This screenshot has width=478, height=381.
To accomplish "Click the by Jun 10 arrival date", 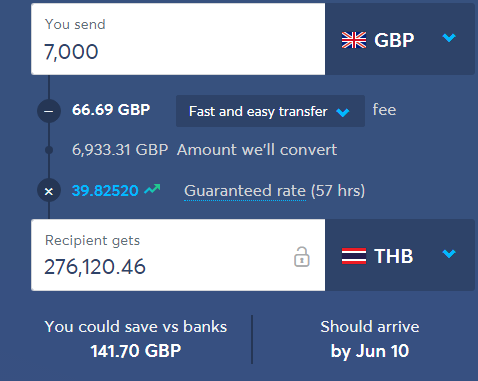I will tap(370, 351).
